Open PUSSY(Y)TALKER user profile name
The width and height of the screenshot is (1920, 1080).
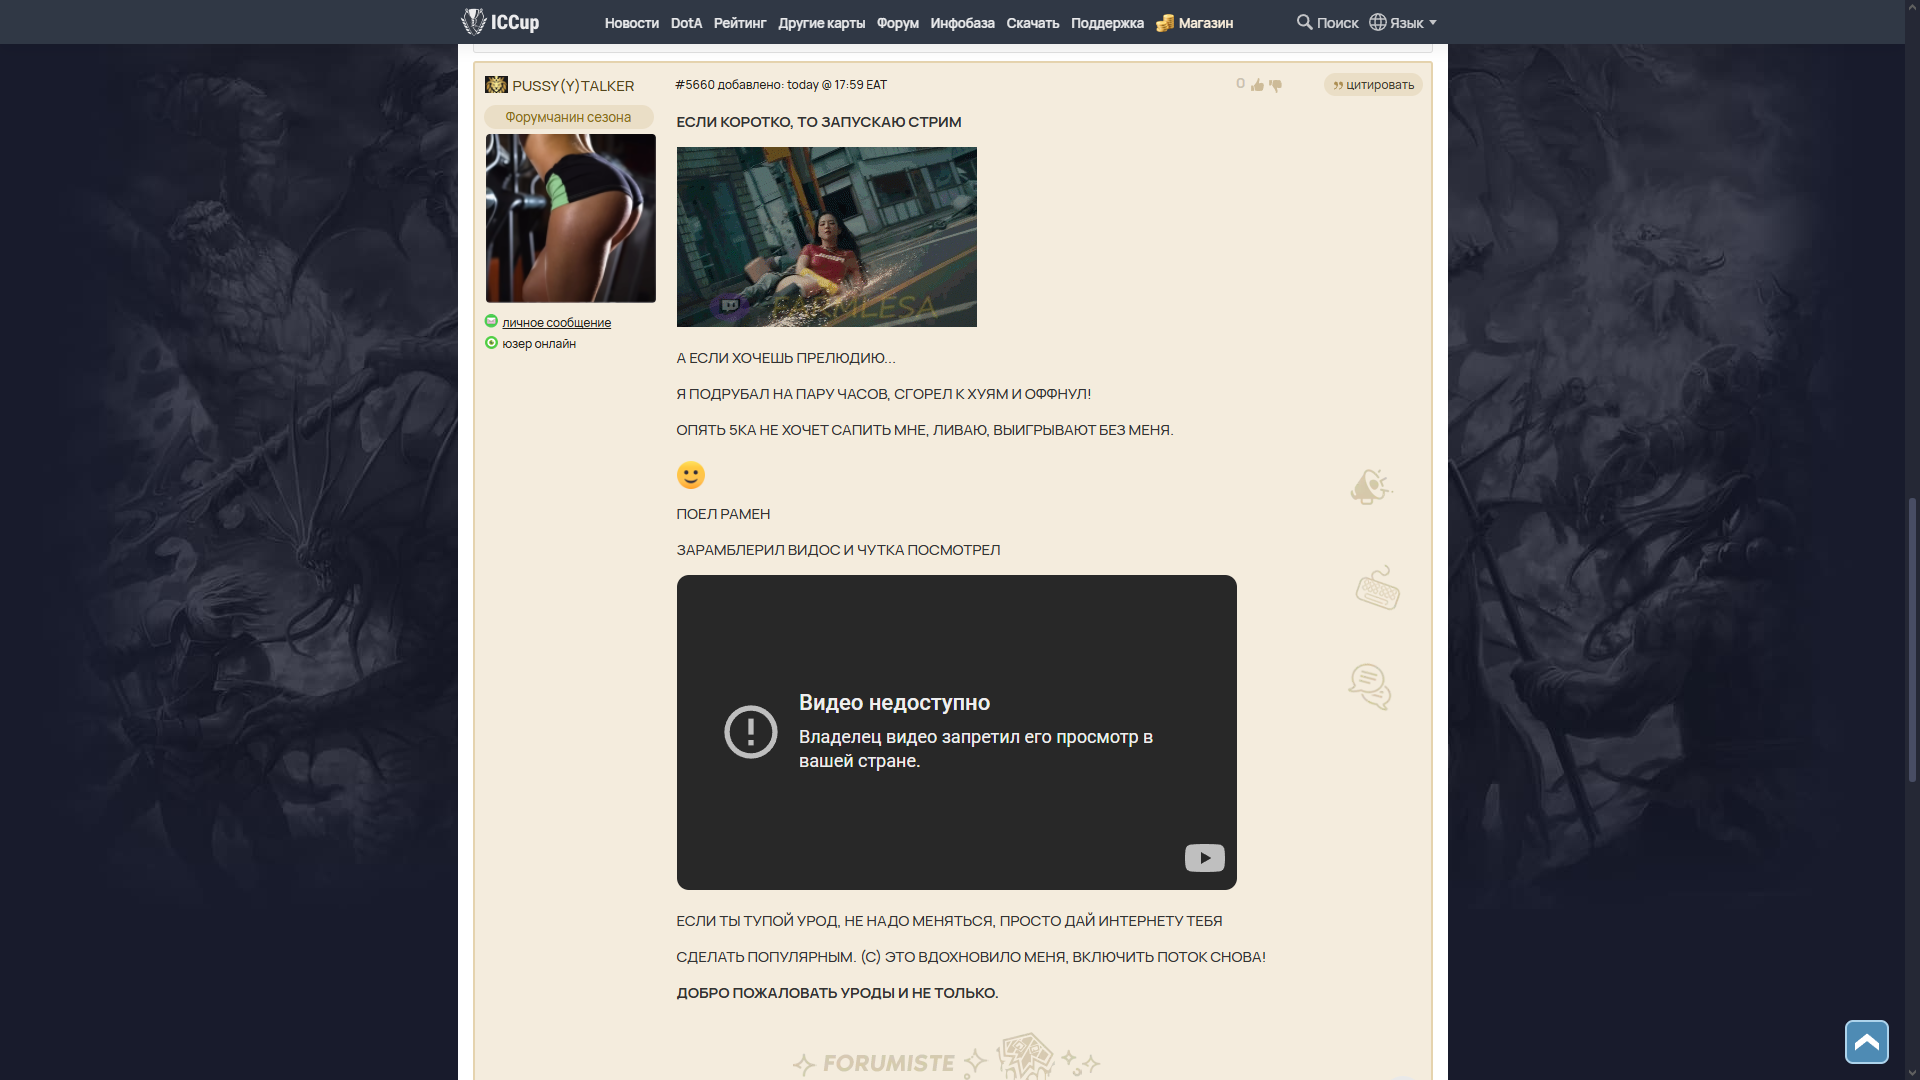pos(573,86)
